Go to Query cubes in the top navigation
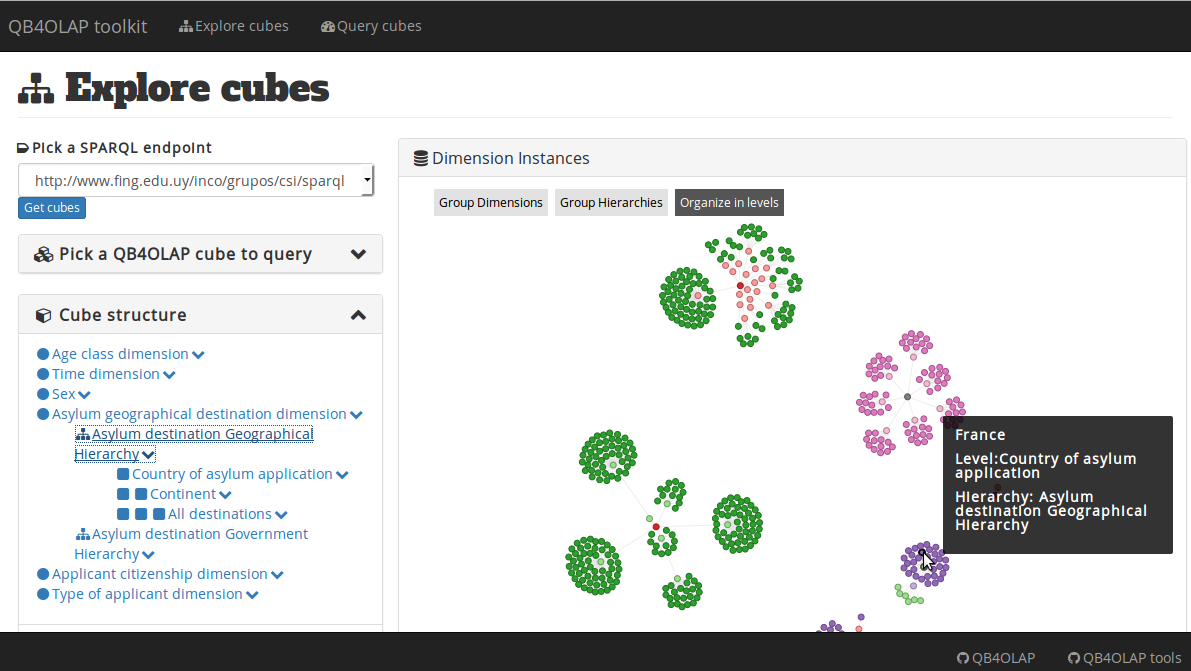Screen dimensions: 1191x671 pyautogui.click(x=371, y=26)
